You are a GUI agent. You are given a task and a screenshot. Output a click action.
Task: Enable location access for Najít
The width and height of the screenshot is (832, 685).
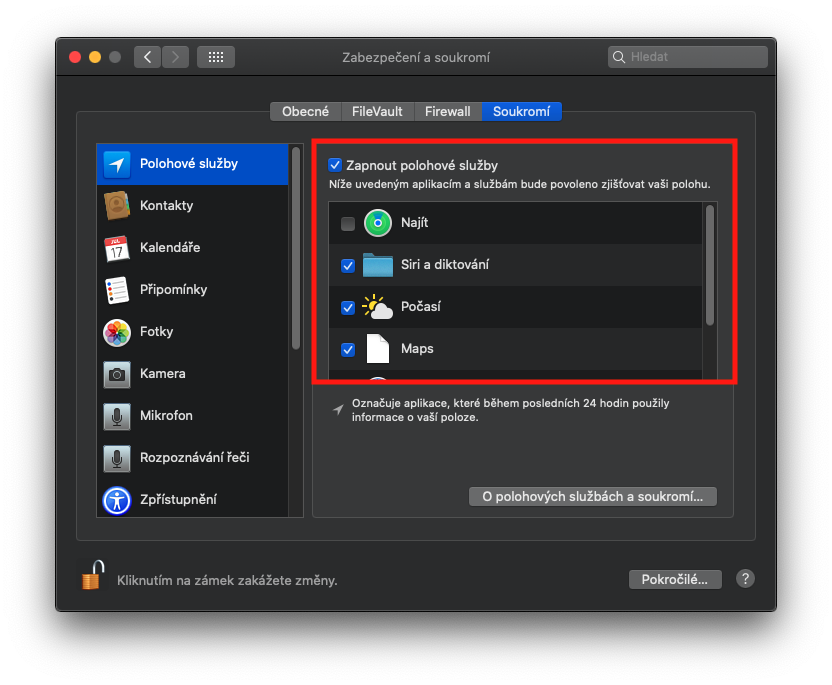click(348, 223)
